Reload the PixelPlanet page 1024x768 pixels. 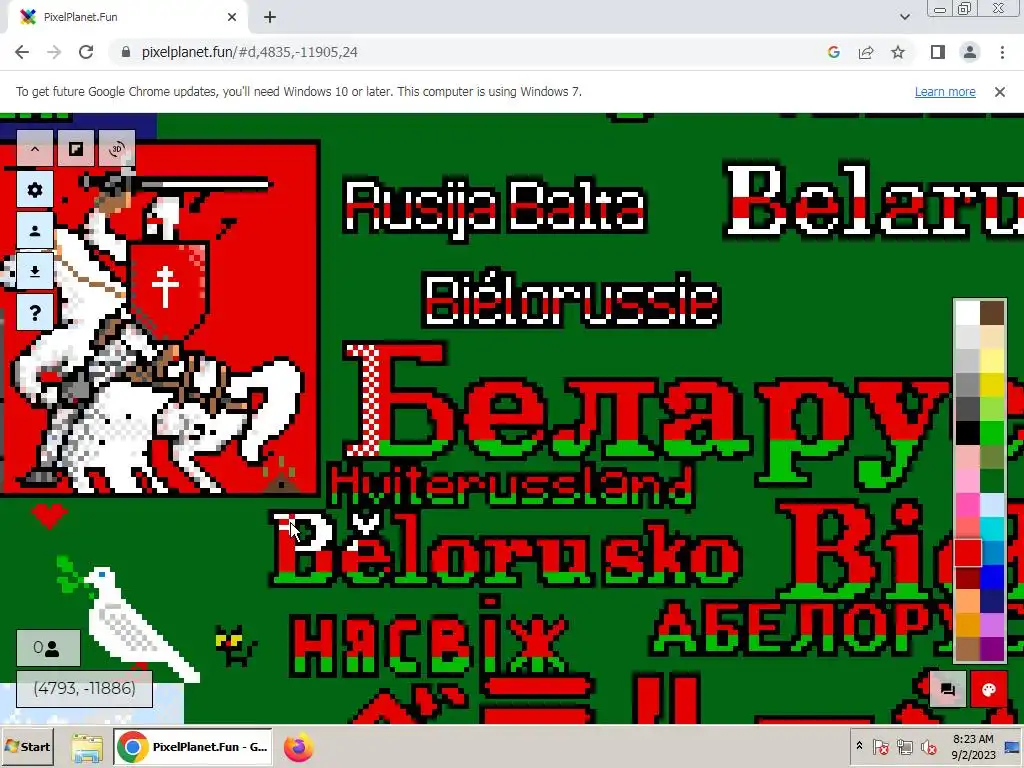86,52
